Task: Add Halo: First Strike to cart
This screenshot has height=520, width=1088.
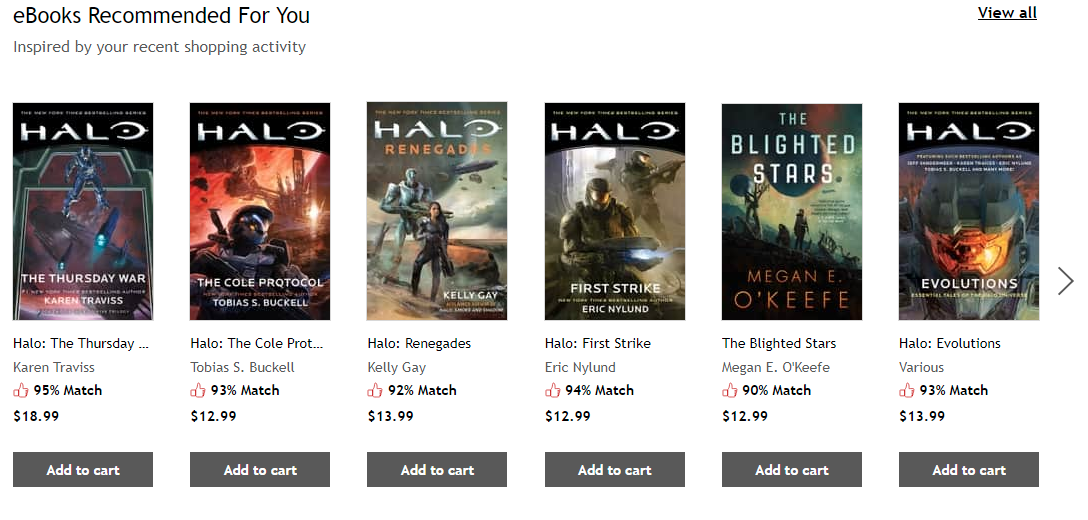Action: pyautogui.click(x=615, y=470)
